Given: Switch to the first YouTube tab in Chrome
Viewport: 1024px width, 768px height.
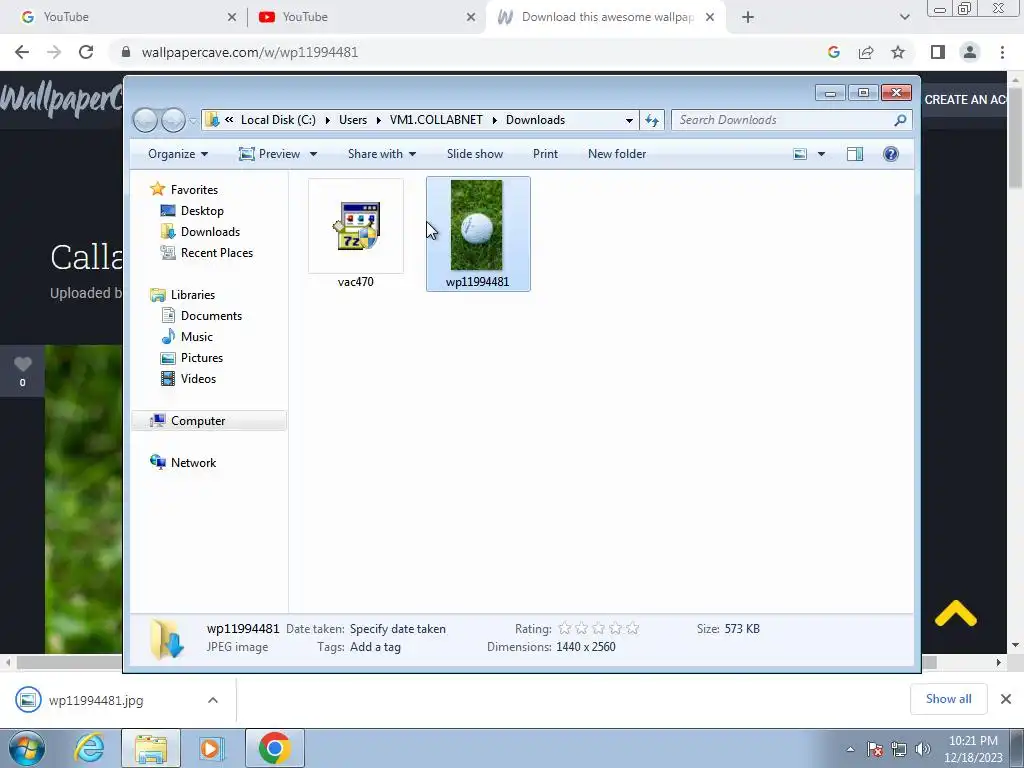Looking at the screenshot, I should (x=124, y=17).
